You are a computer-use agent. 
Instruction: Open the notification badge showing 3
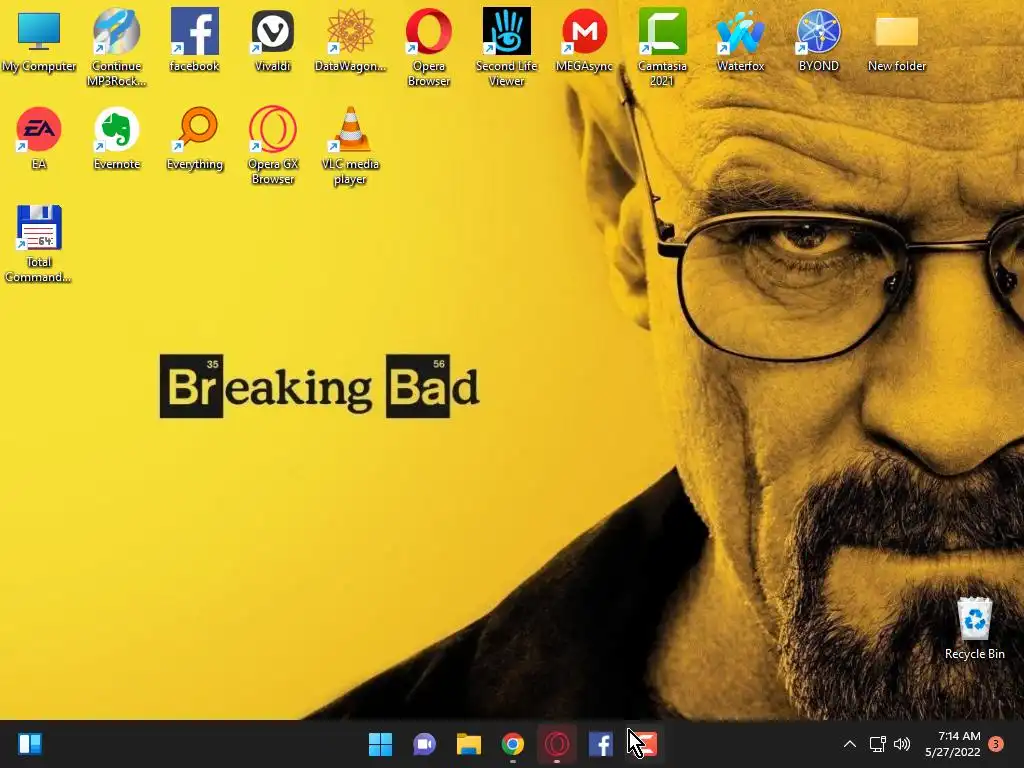(x=996, y=744)
